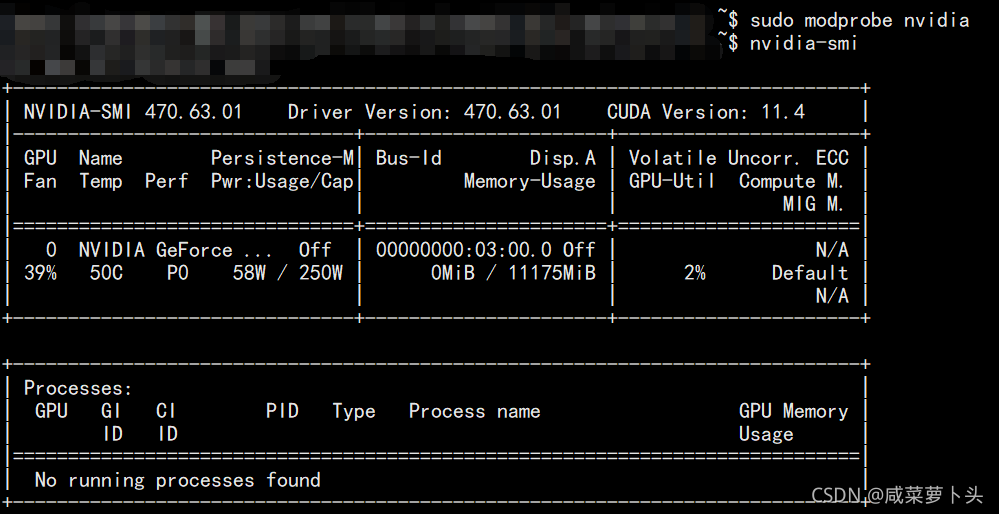Click the 'Compute M.' column header
Image resolution: width=999 pixels, height=514 pixels.
tap(792, 181)
